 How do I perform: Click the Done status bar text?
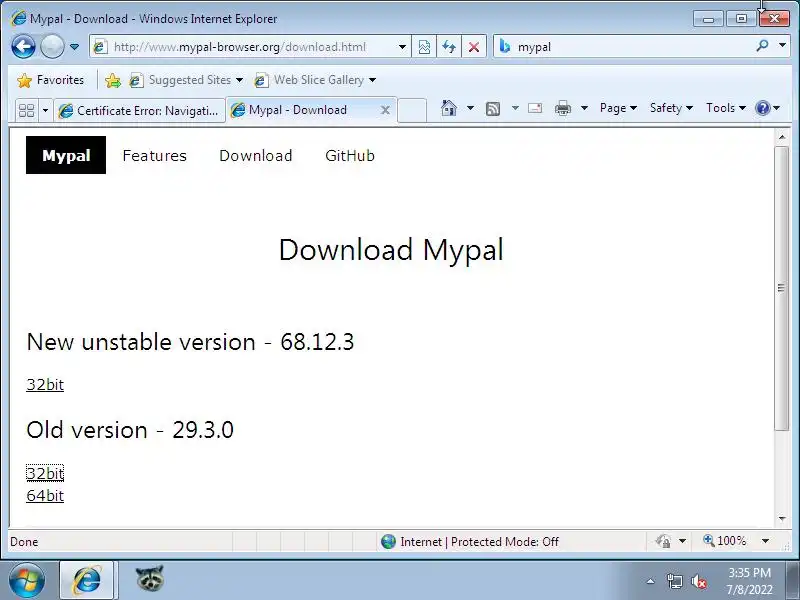point(24,542)
